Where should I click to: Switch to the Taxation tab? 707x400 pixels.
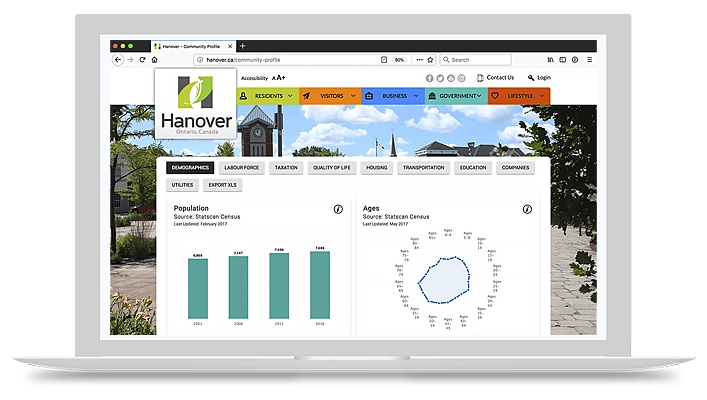286,168
